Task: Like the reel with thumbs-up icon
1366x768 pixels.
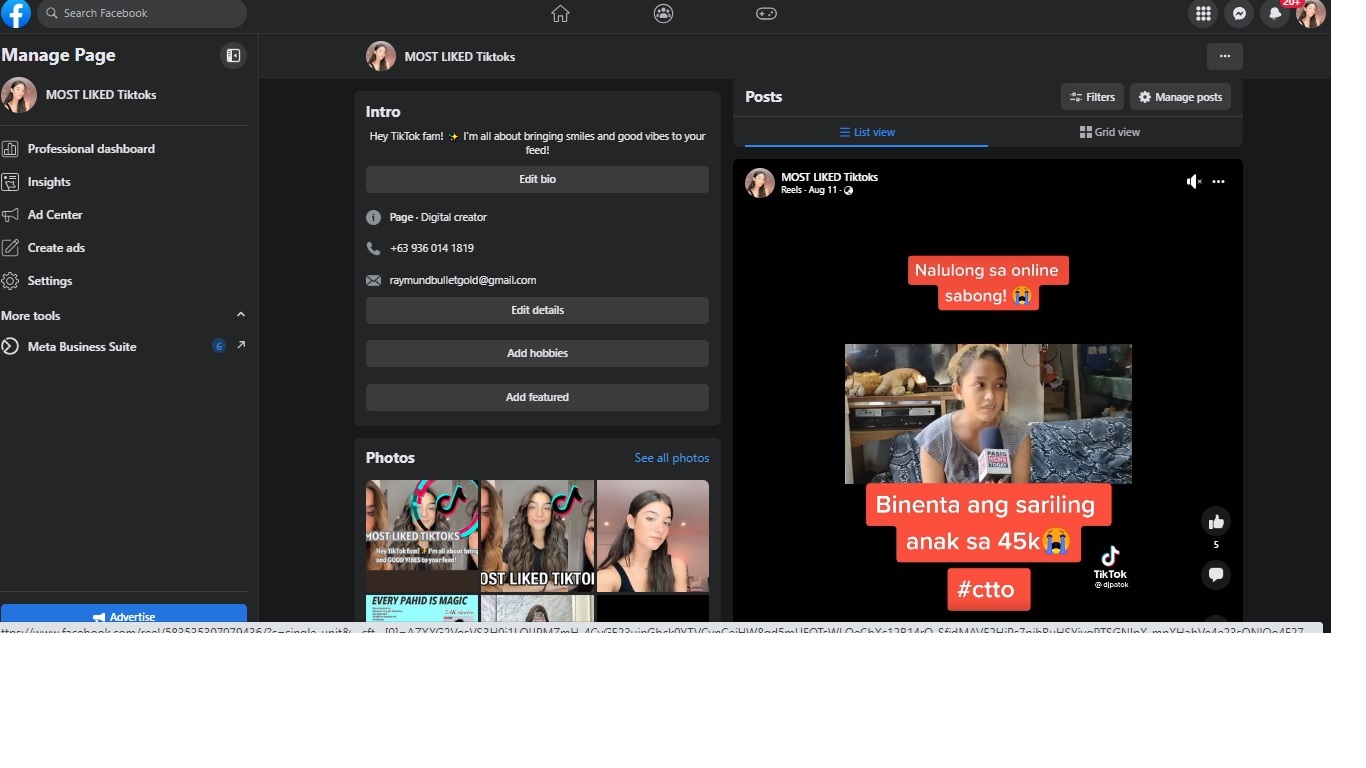Action: click(x=1216, y=521)
